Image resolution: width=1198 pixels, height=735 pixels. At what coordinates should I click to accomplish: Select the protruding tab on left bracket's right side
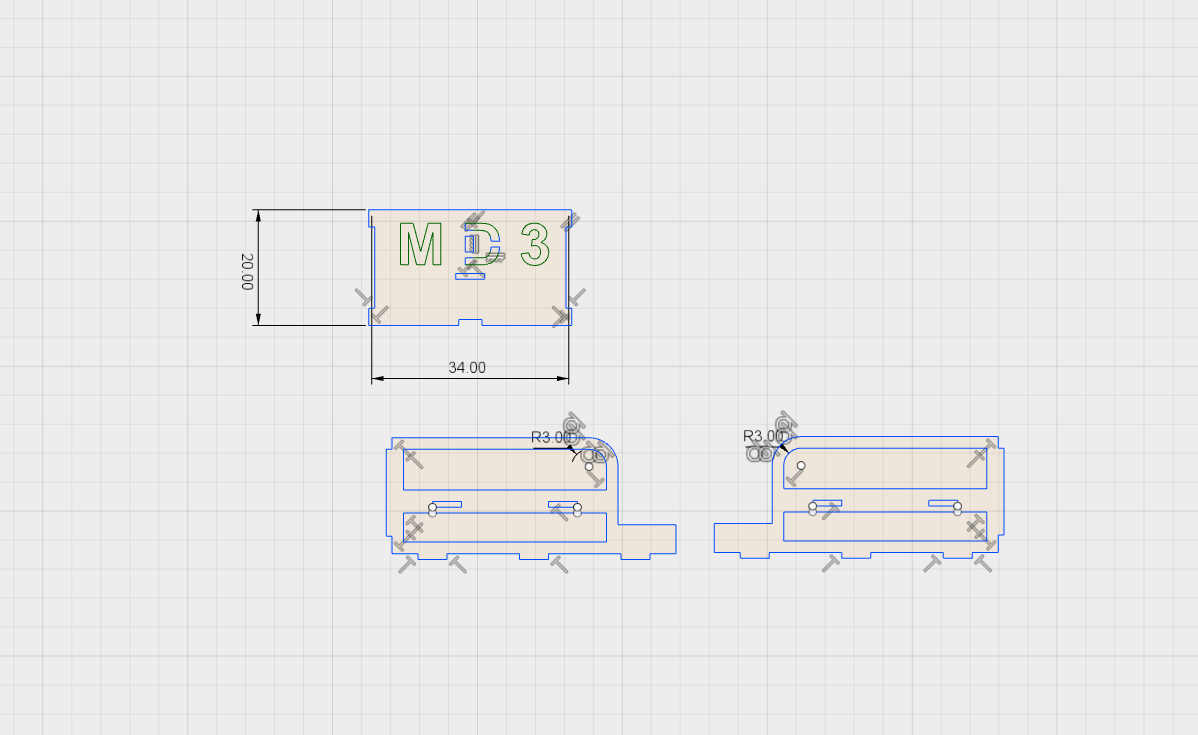647,538
